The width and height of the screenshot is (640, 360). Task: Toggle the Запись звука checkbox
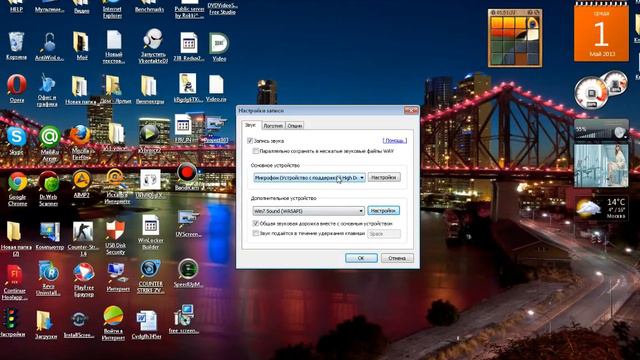tap(250, 141)
